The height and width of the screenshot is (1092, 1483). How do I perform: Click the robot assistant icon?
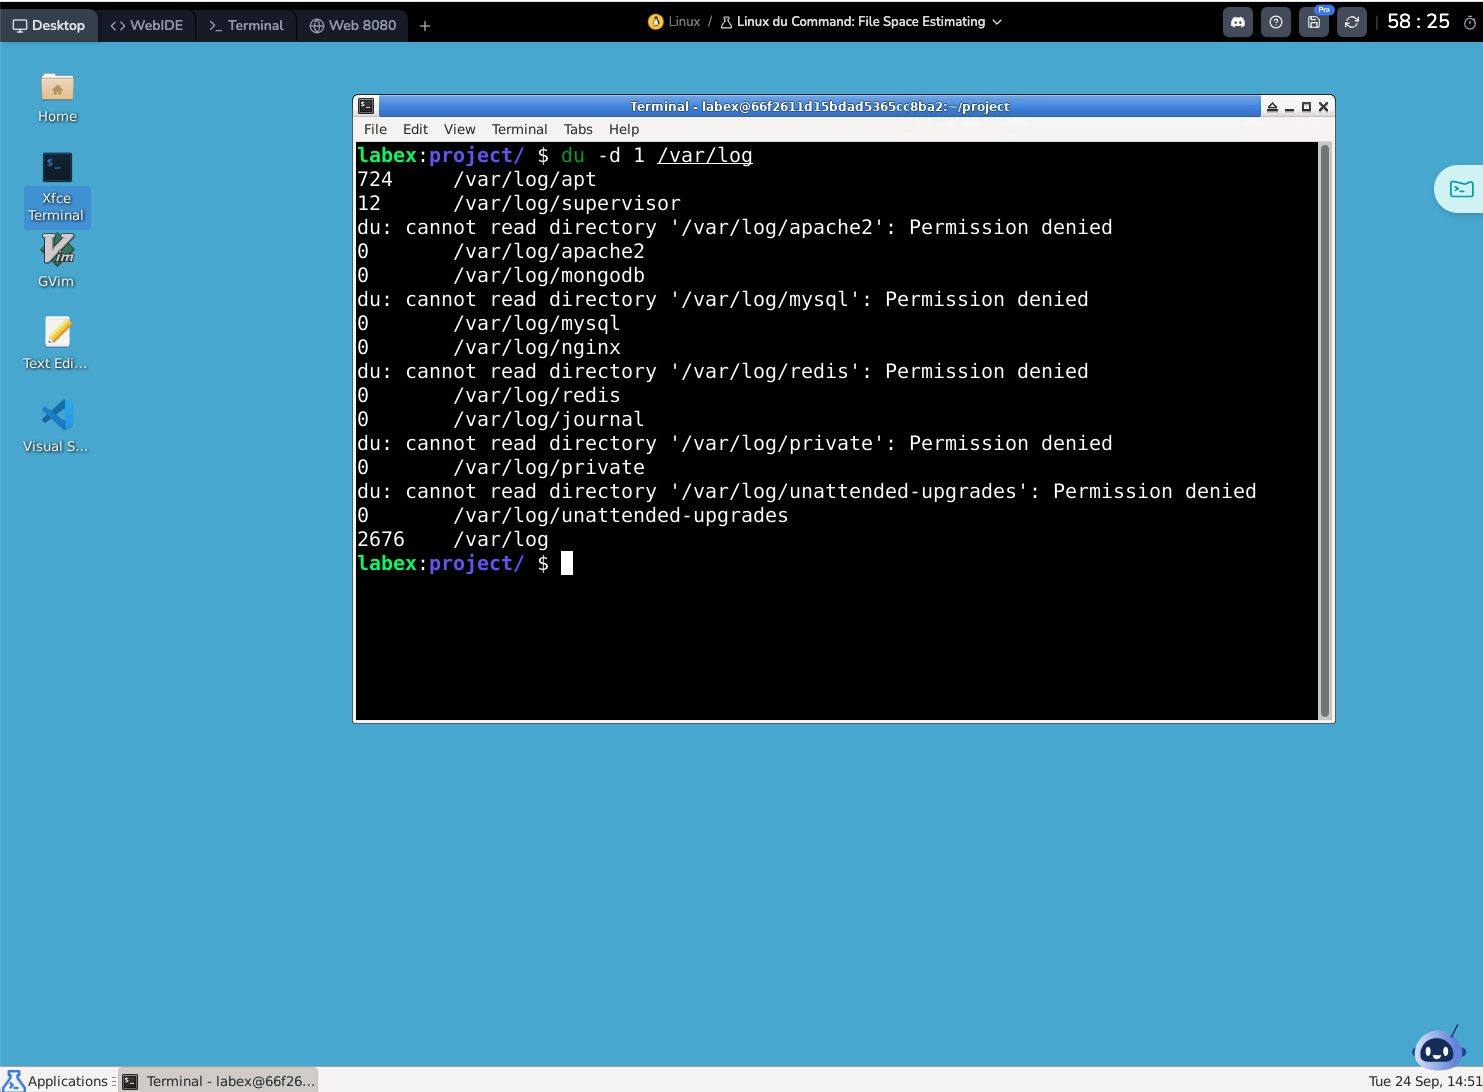coord(1437,1050)
